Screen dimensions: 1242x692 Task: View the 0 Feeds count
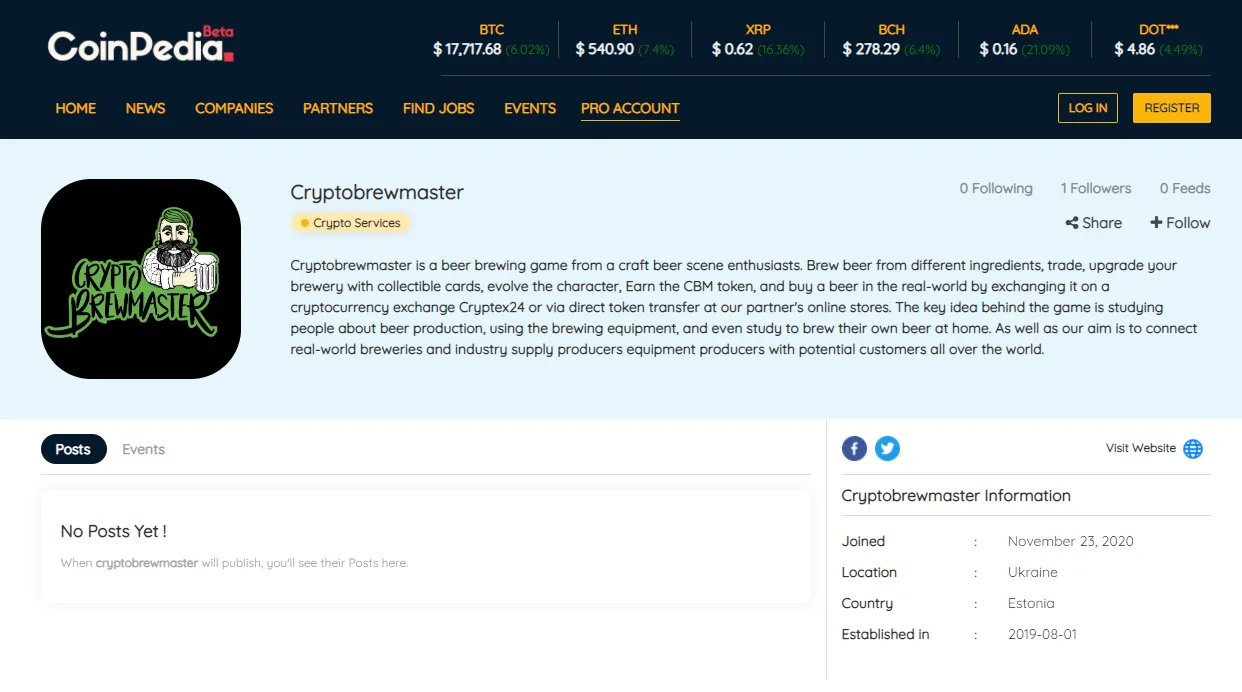[1185, 188]
